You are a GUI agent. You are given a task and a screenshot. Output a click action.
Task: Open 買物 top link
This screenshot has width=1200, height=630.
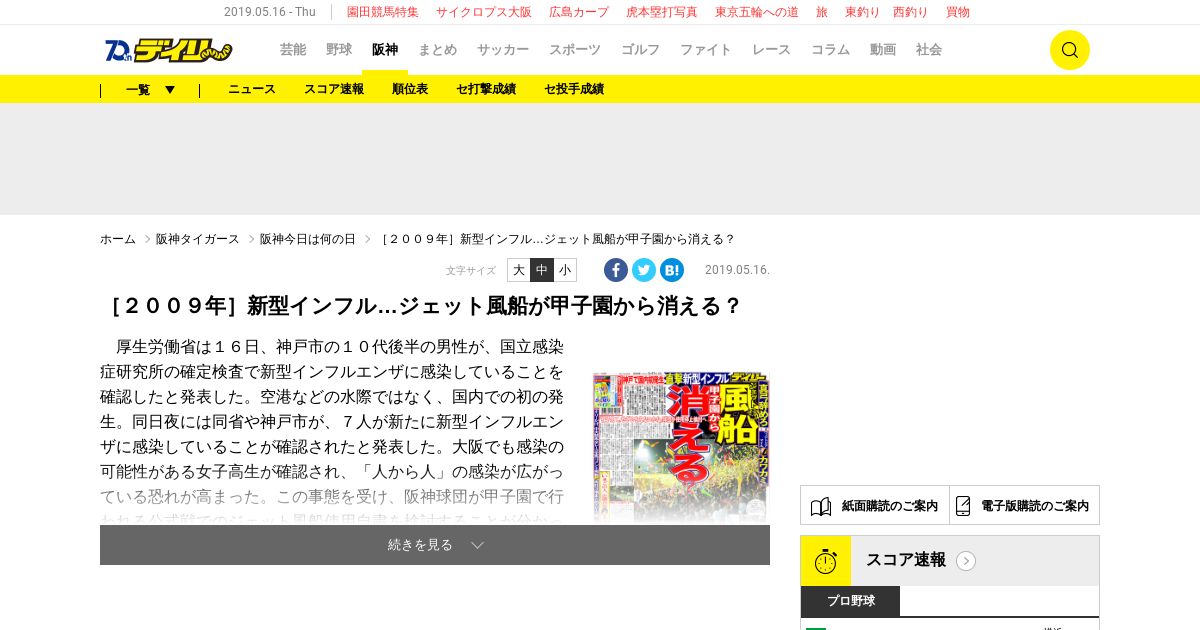click(x=958, y=12)
